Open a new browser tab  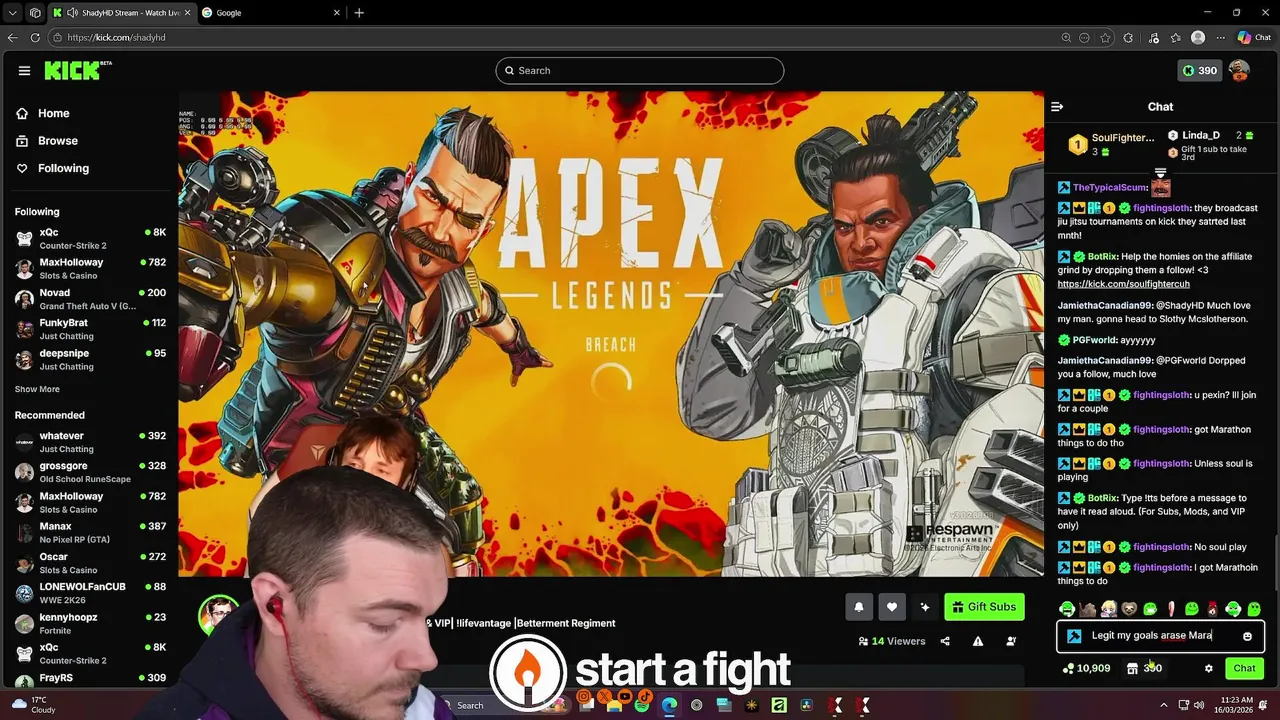pos(359,13)
